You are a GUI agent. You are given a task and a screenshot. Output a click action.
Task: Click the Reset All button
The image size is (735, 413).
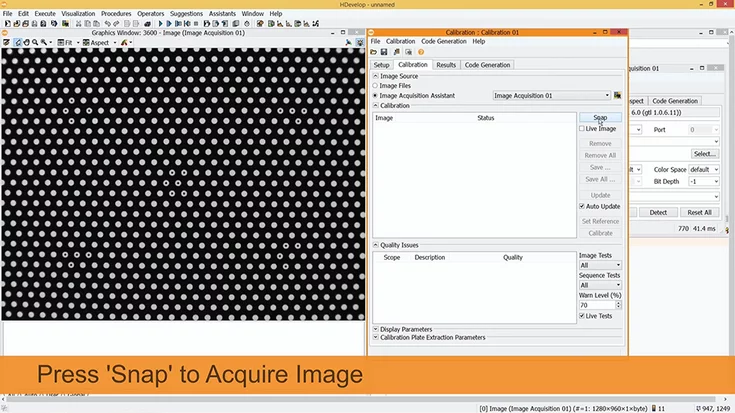(x=700, y=212)
